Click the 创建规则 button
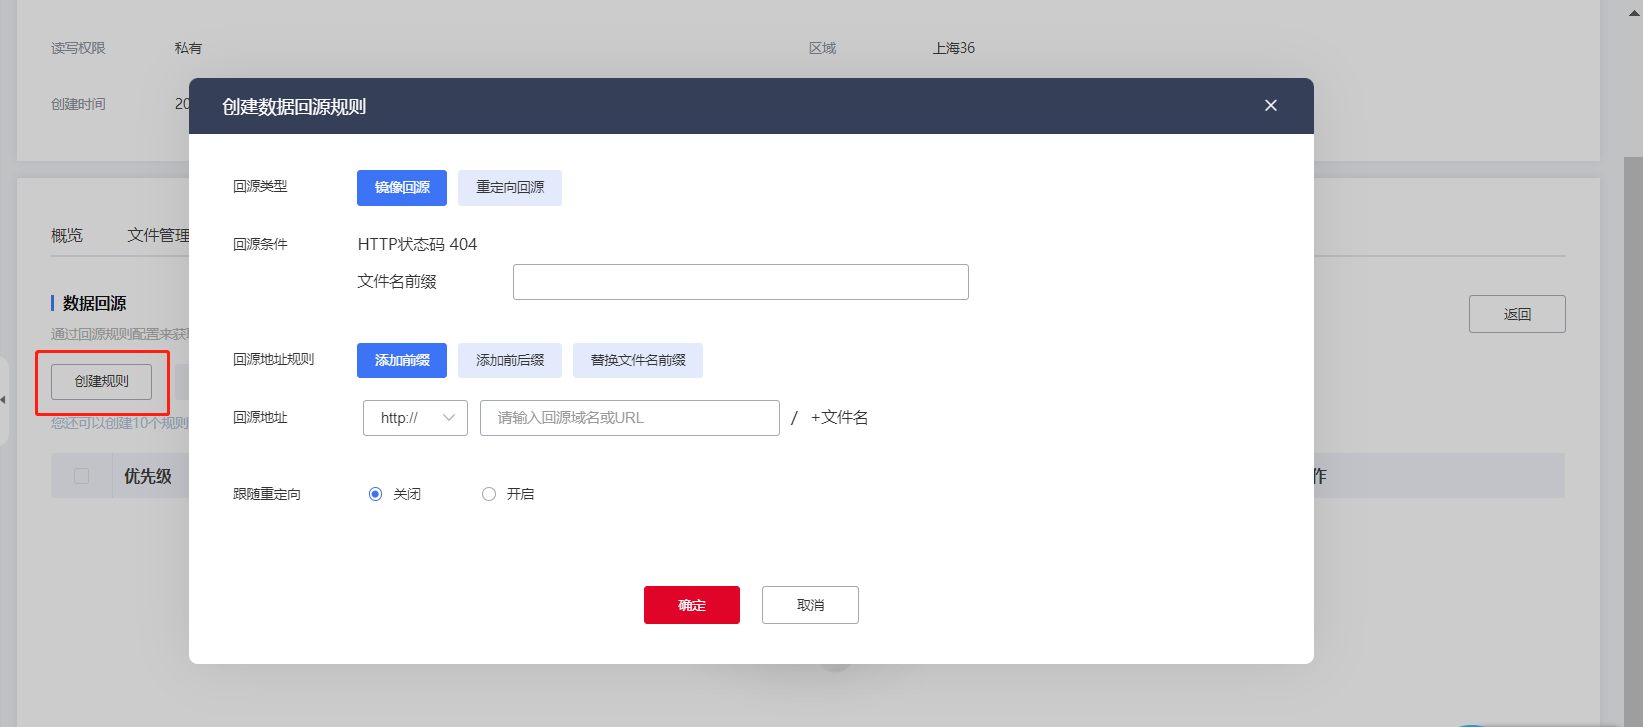The image size is (1643, 727). (102, 382)
